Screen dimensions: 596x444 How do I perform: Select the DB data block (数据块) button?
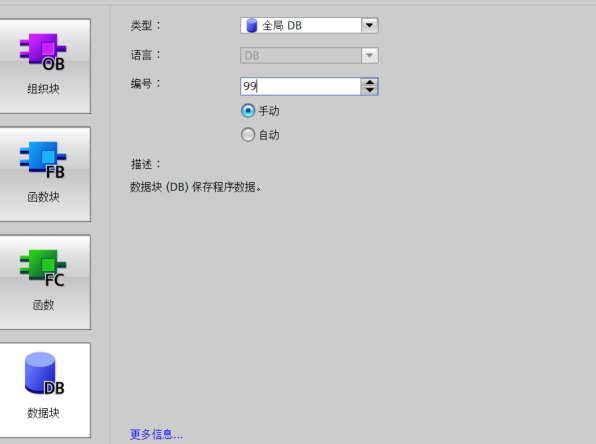pyautogui.click(x=45, y=390)
